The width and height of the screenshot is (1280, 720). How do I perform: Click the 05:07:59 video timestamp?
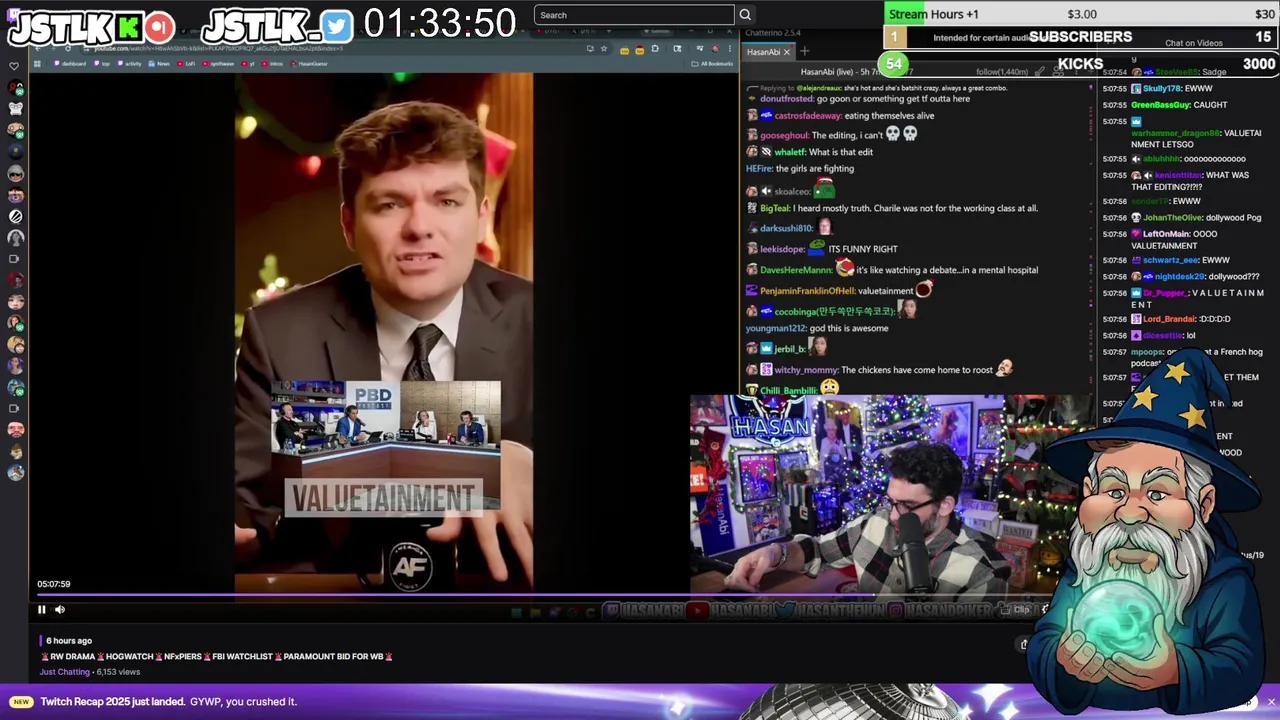(54, 584)
